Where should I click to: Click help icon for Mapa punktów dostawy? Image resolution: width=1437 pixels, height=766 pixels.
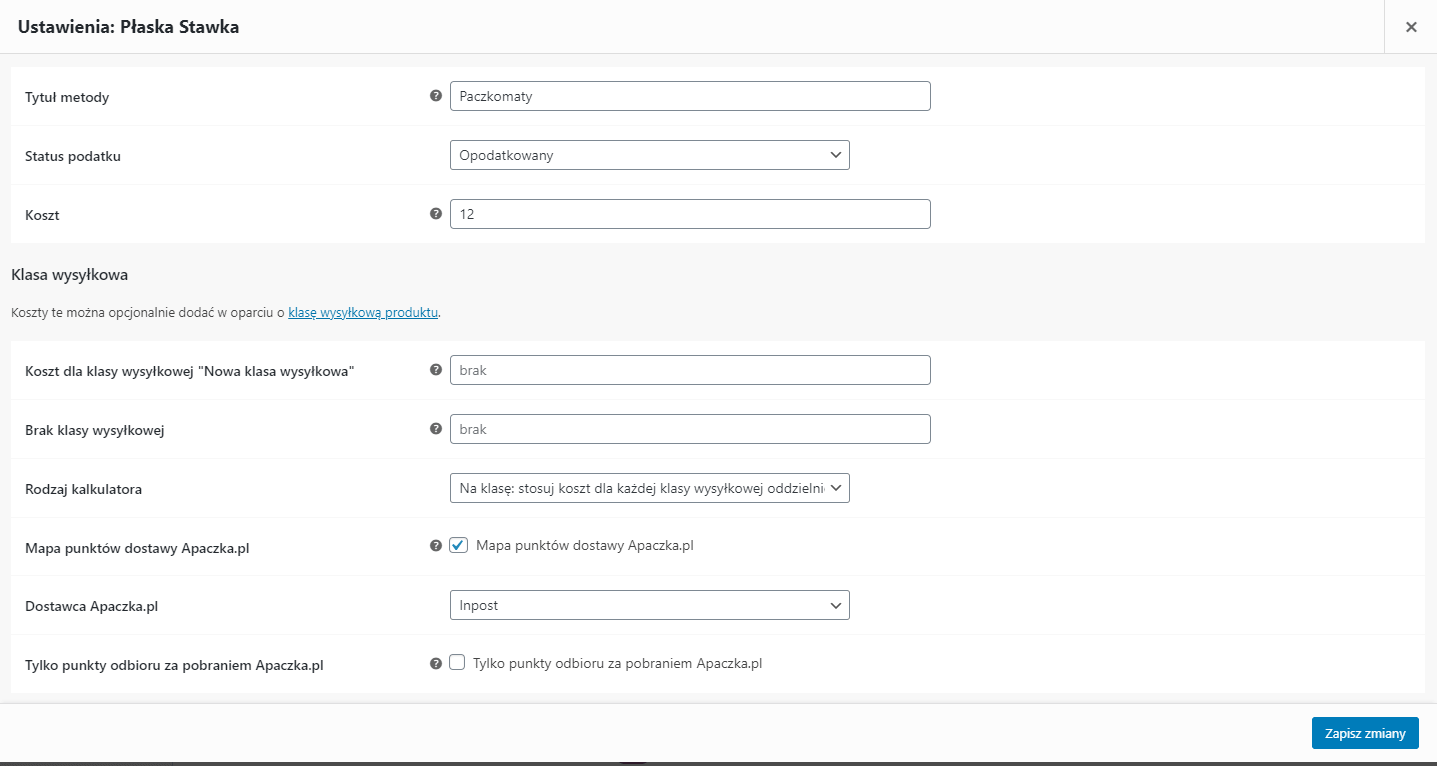(435, 546)
